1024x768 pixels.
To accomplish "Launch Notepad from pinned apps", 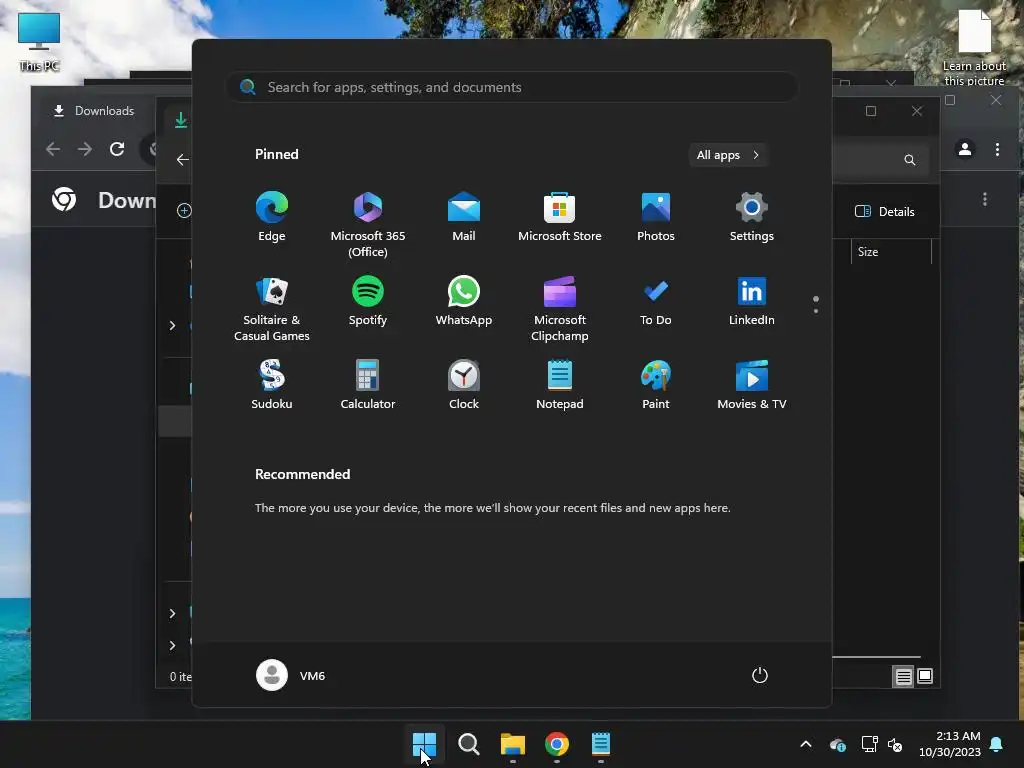I will [x=560, y=385].
